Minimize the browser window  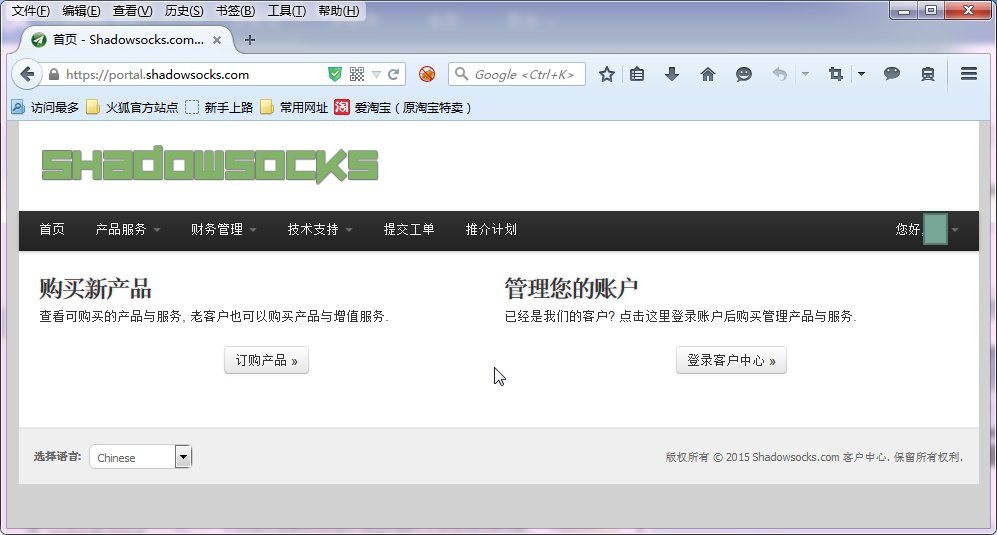[x=904, y=10]
